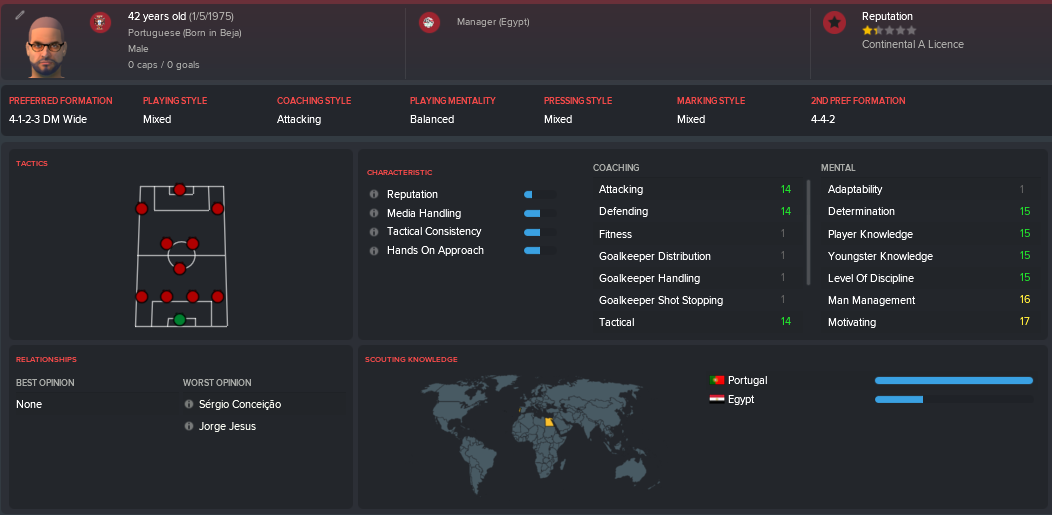Click the Egypt scouting country name
The height and width of the screenshot is (515, 1052).
click(741, 399)
